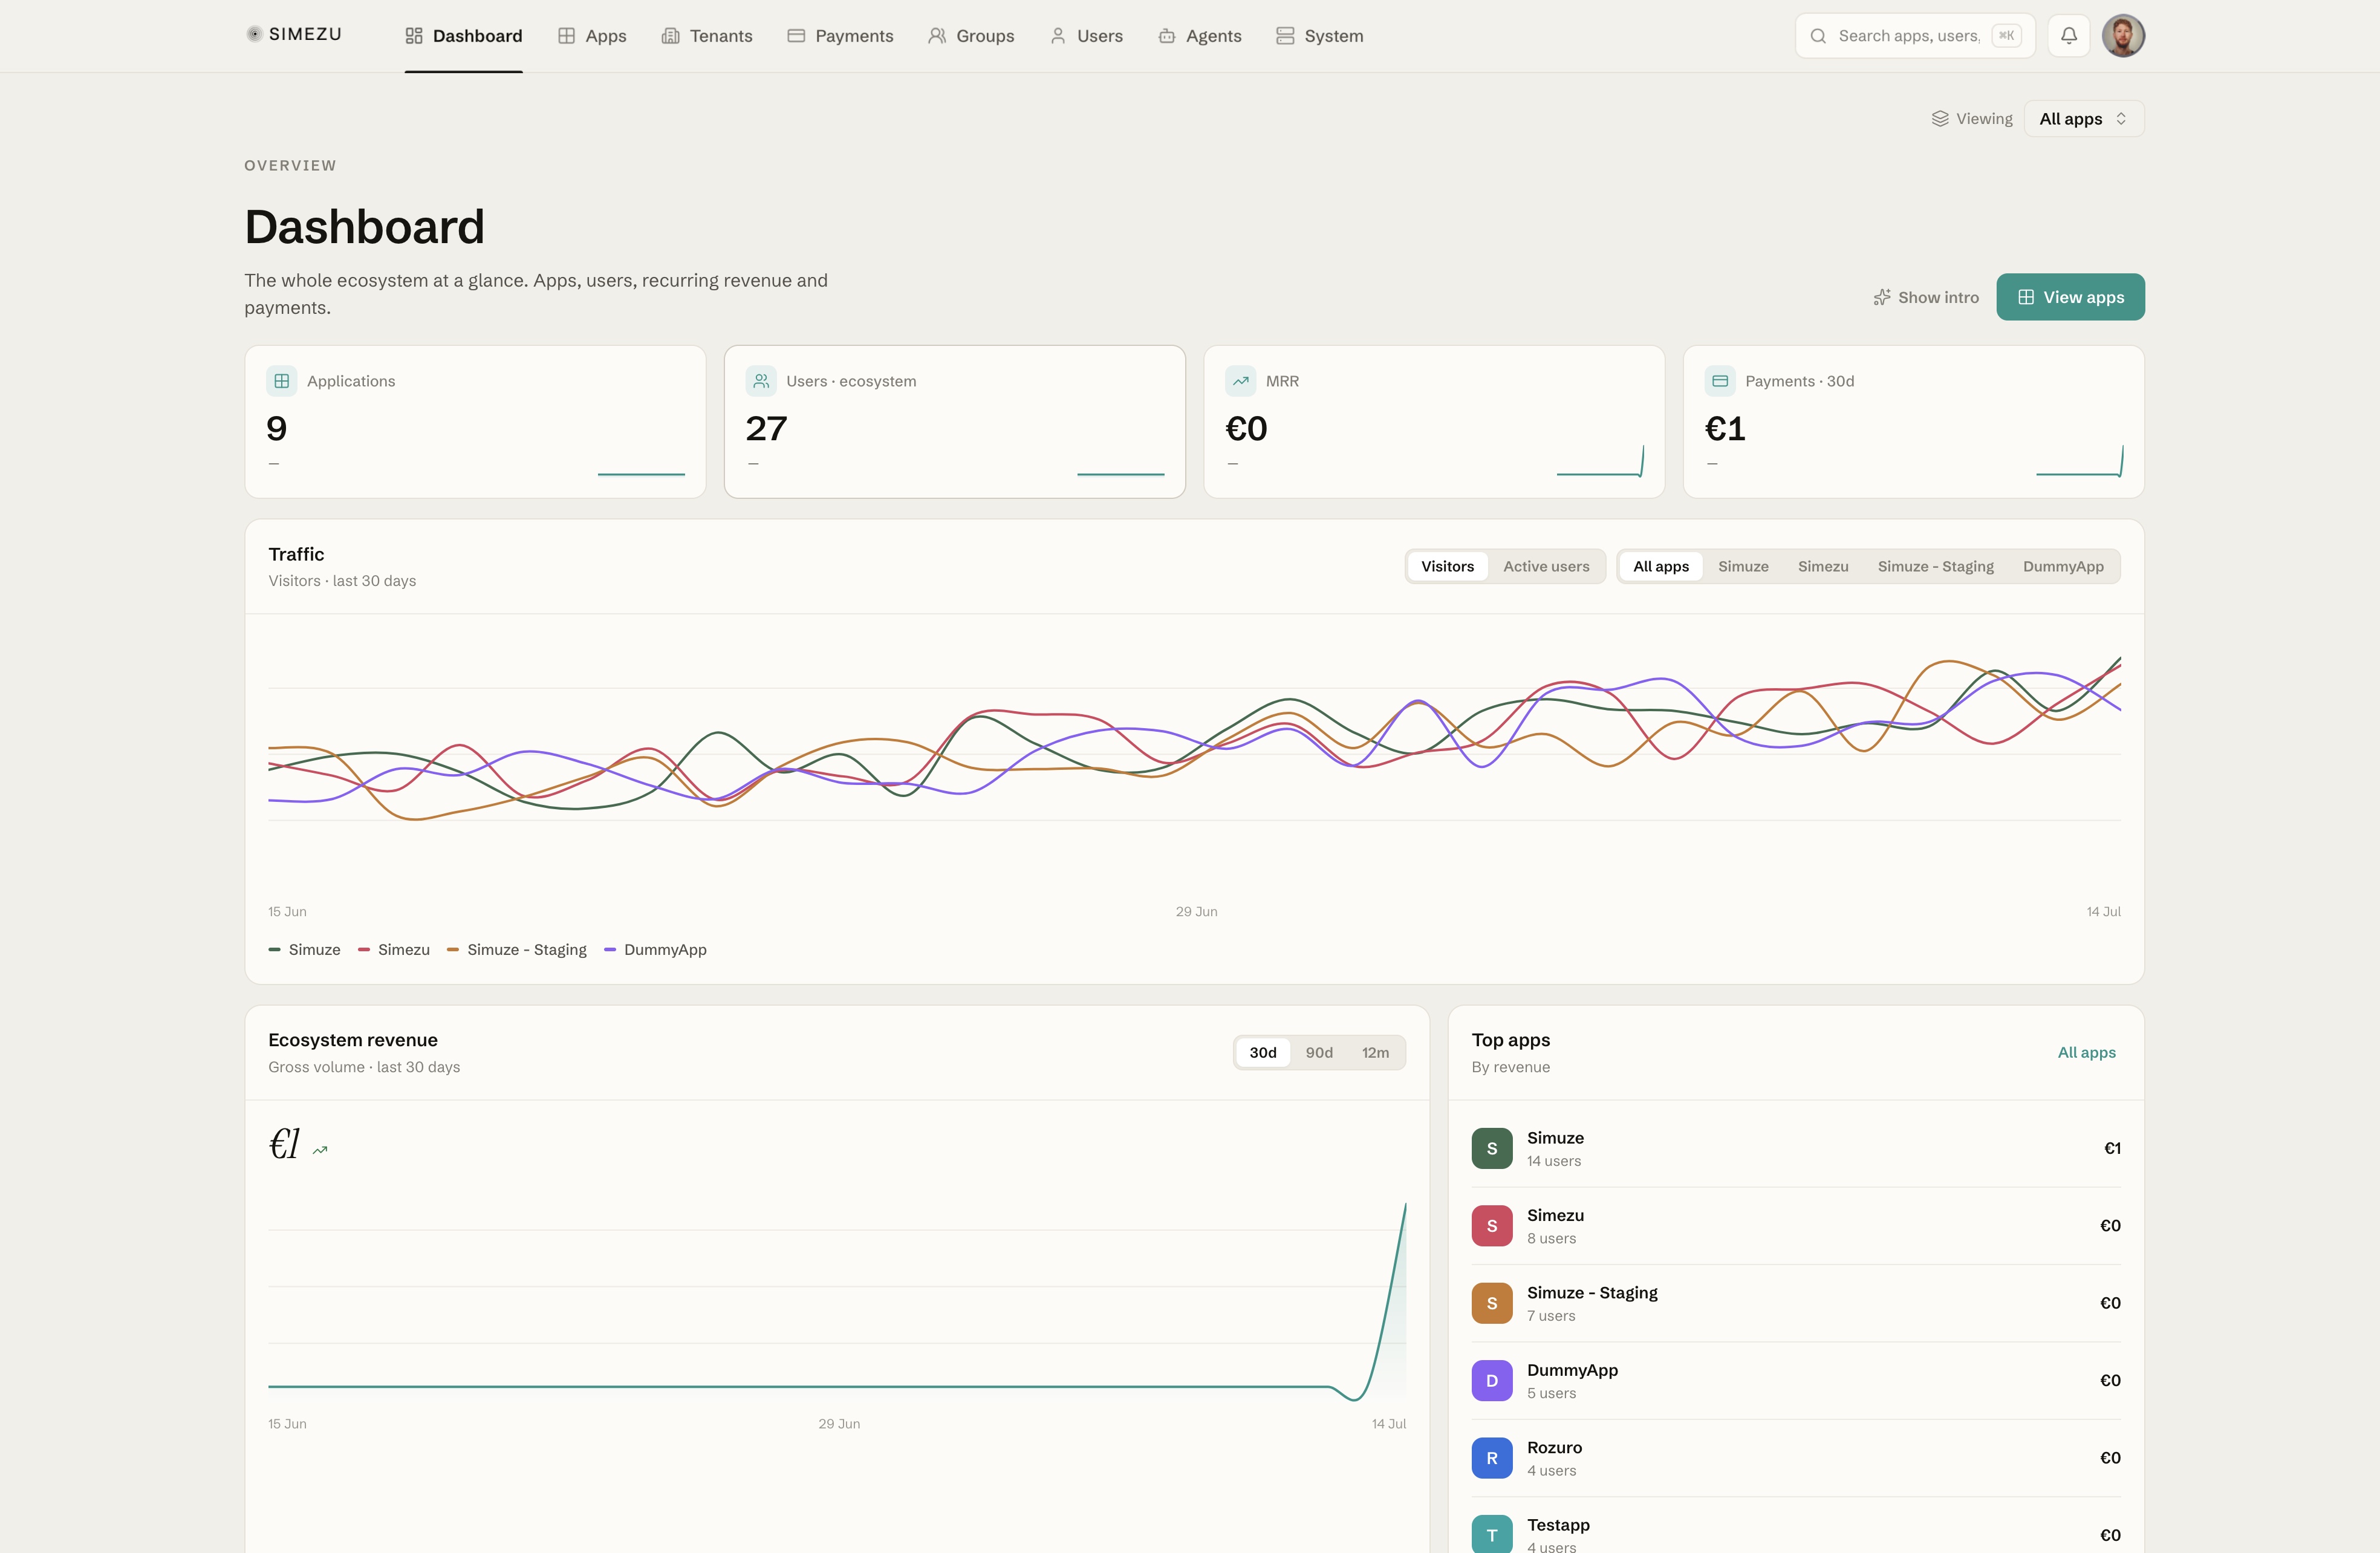The image size is (2380, 1553).
Task: Click the View apps button
Action: coord(2070,297)
